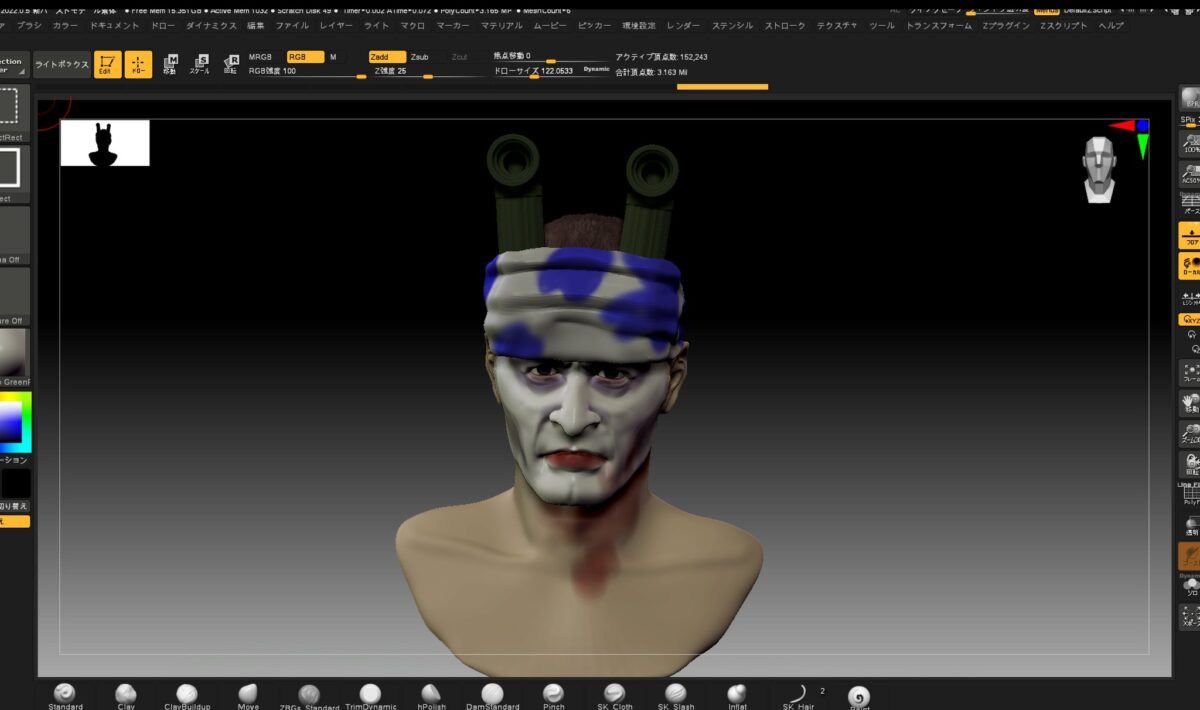
Task: Activate Edit mode button
Action: point(108,64)
